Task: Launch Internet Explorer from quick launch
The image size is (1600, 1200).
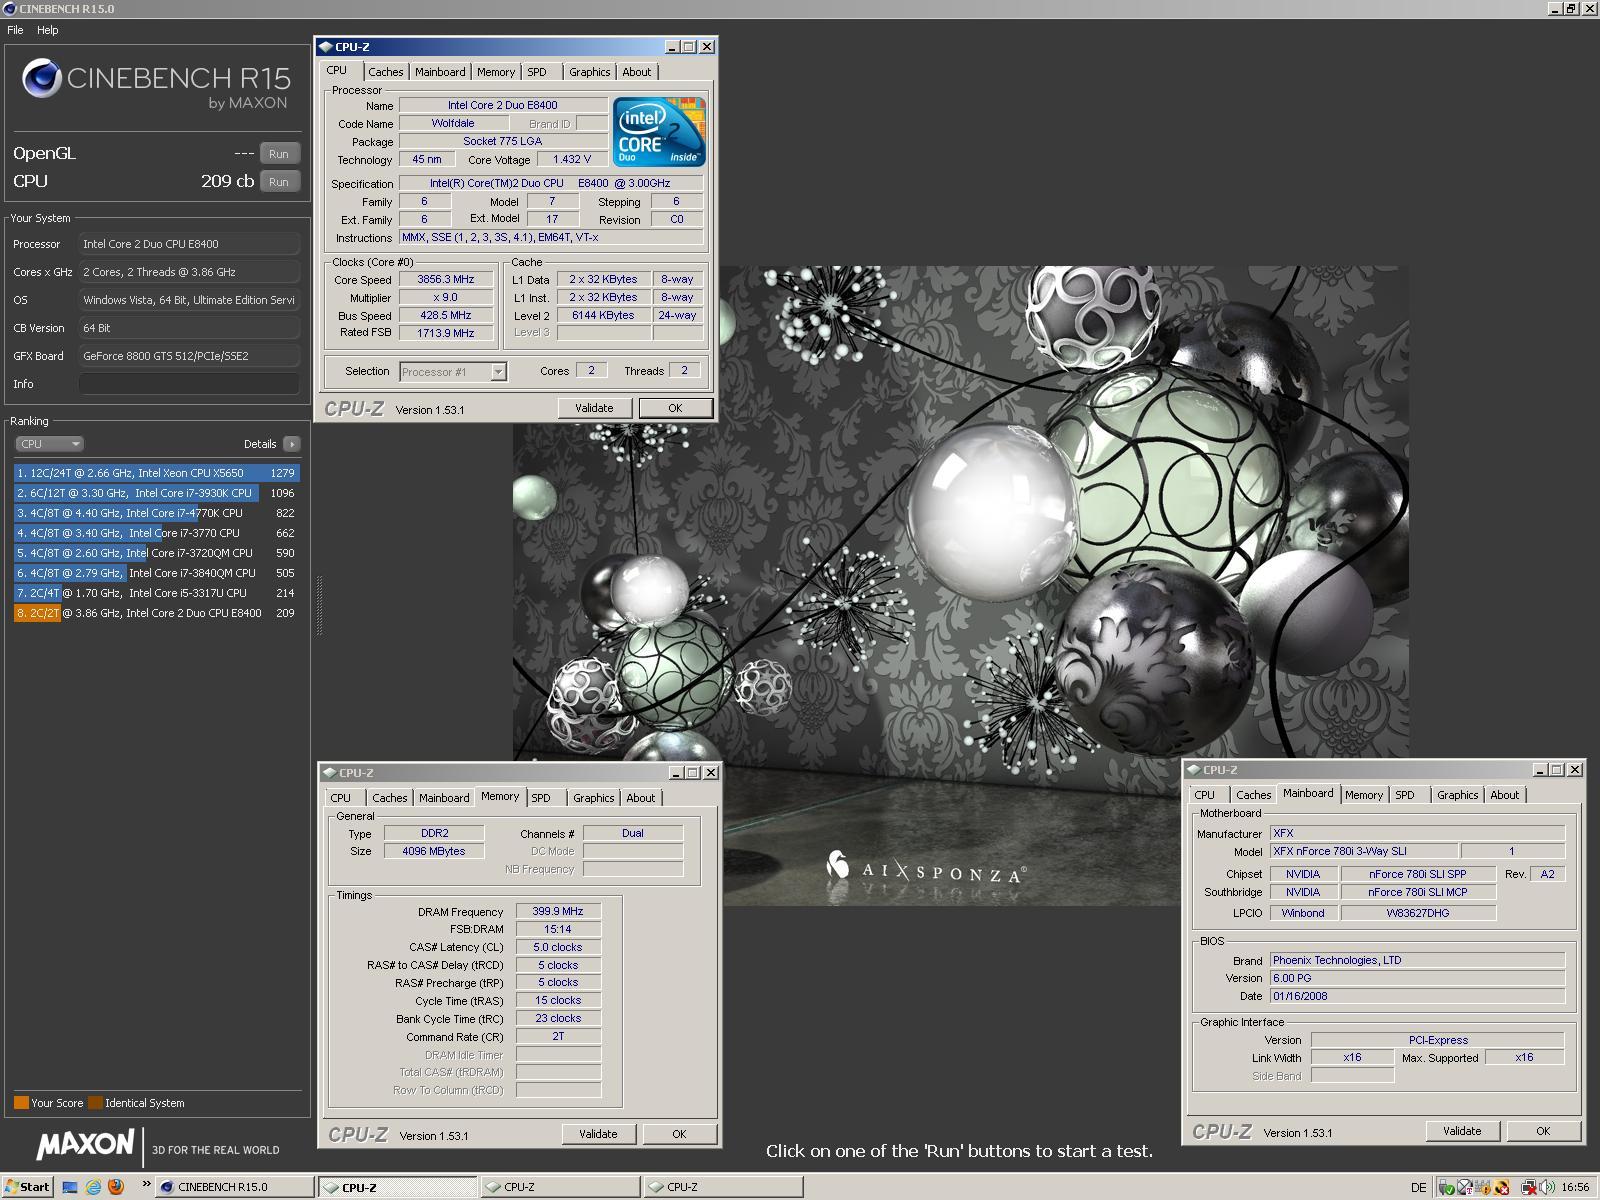Action: pyautogui.click(x=93, y=1187)
